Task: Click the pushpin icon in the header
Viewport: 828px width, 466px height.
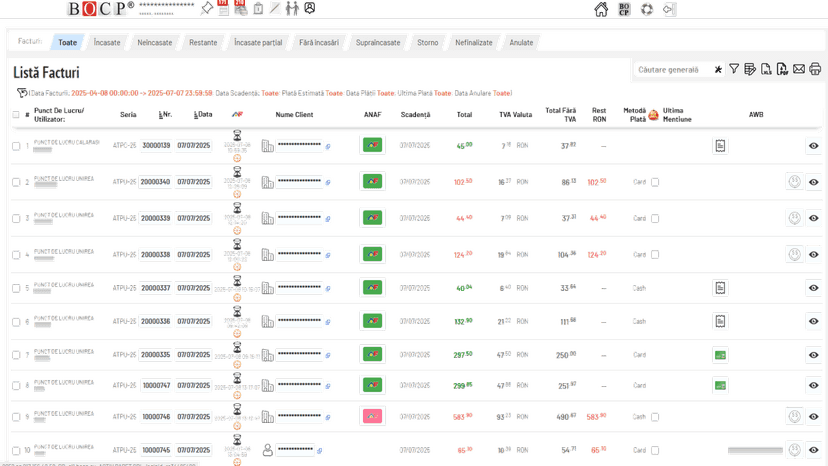Action: 207,8
